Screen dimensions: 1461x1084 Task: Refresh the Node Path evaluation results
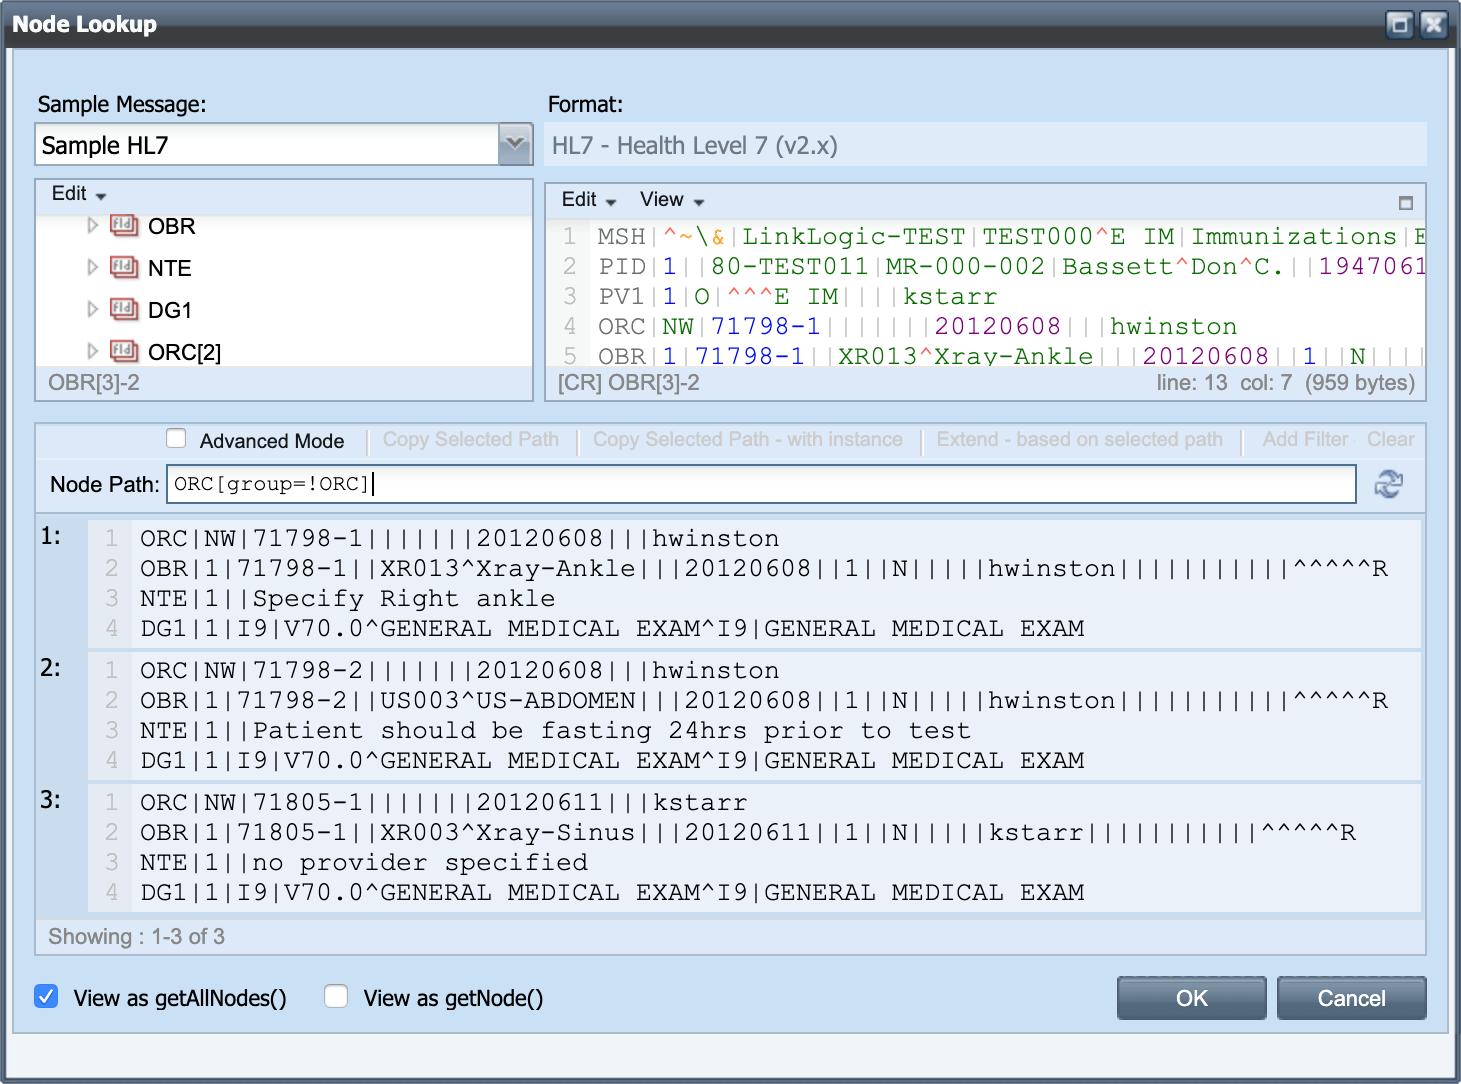(x=1390, y=484)
